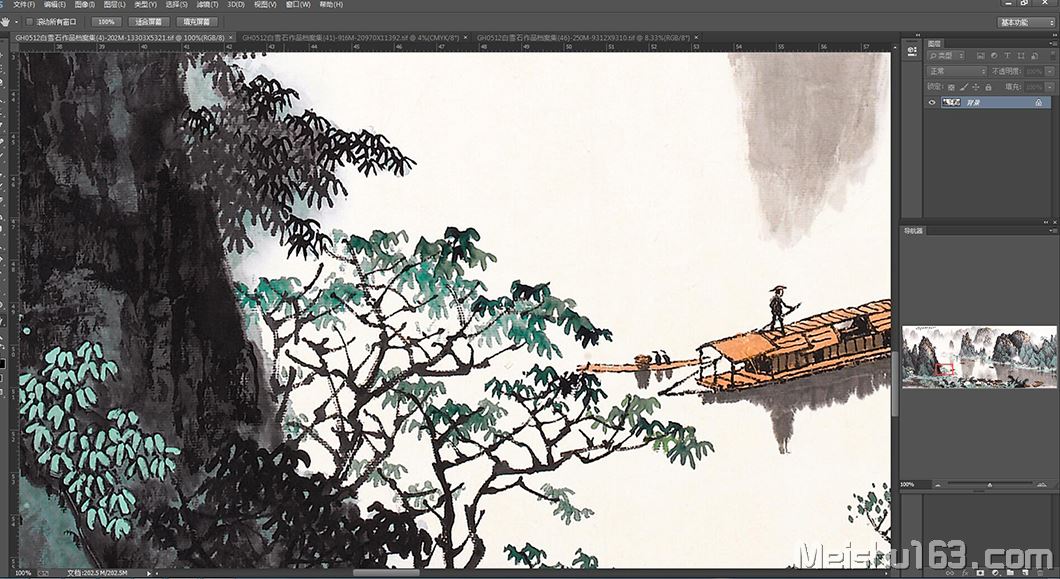Open the Navigator panel flyout menu

1052,231
